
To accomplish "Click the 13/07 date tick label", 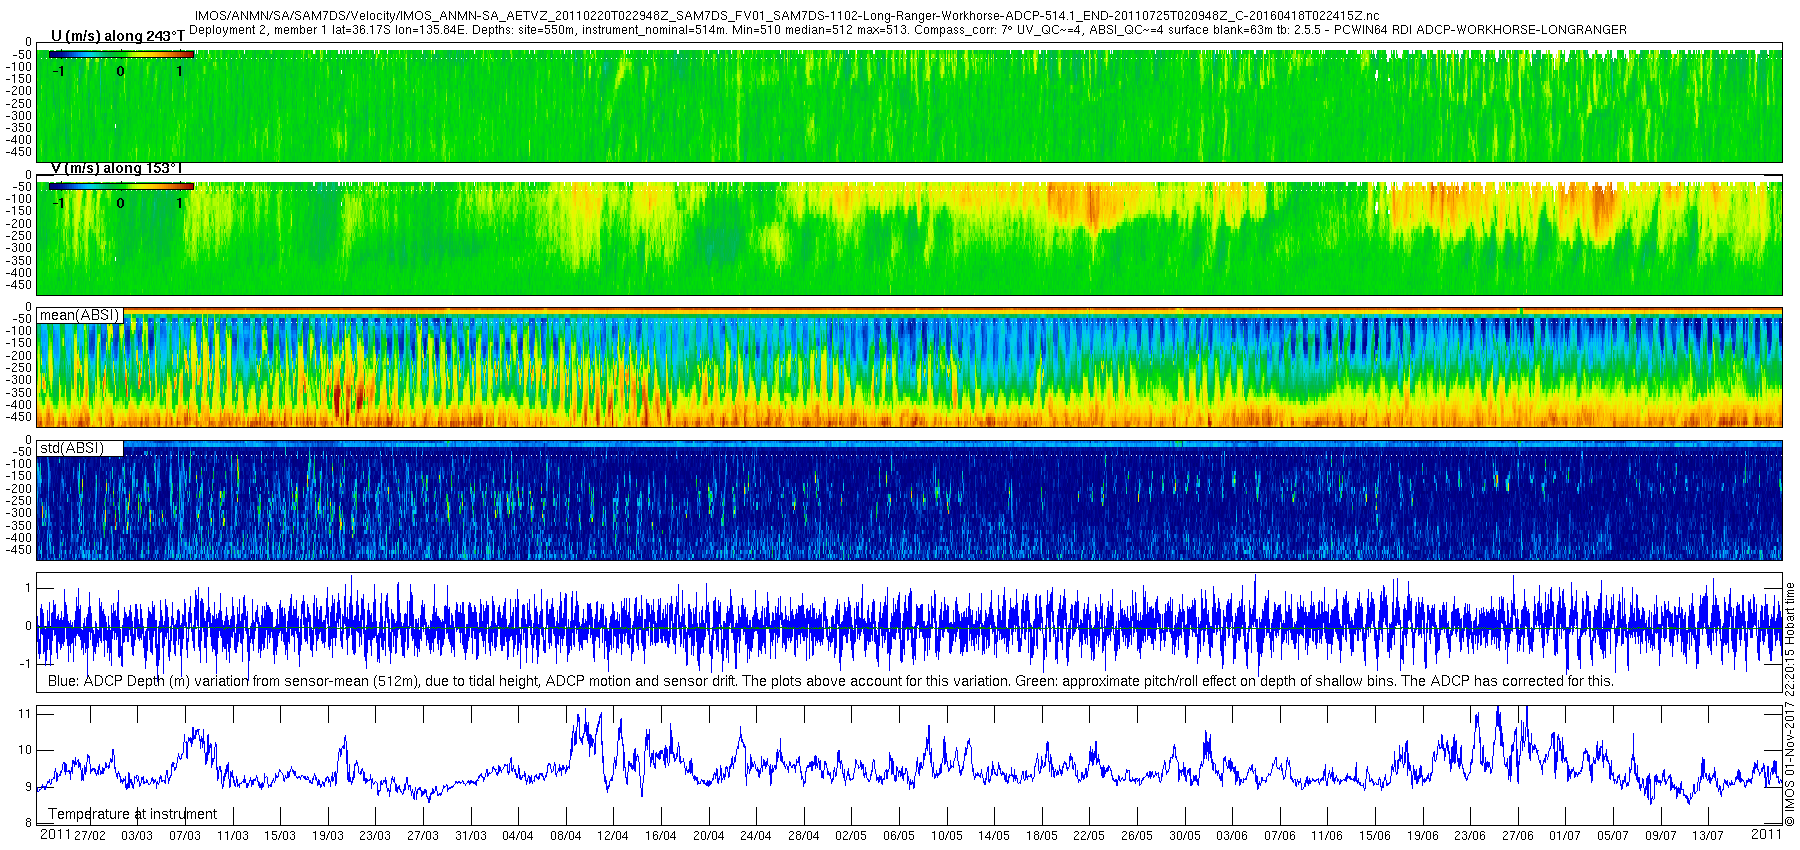I will pos(1707,836).
